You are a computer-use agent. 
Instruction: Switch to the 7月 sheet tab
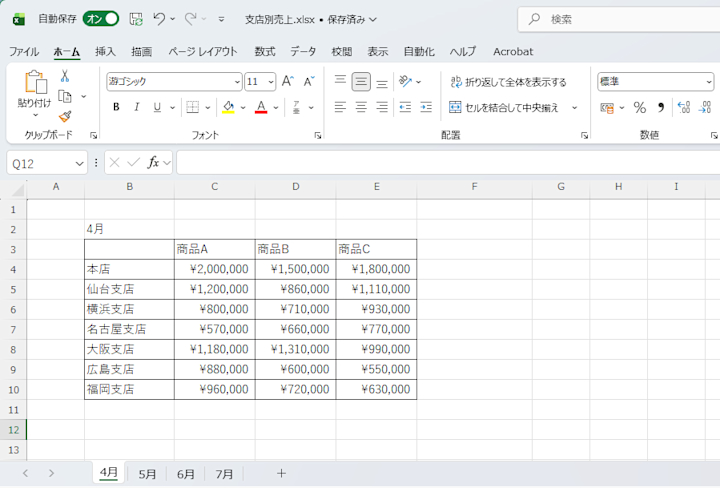pos(225,474)
